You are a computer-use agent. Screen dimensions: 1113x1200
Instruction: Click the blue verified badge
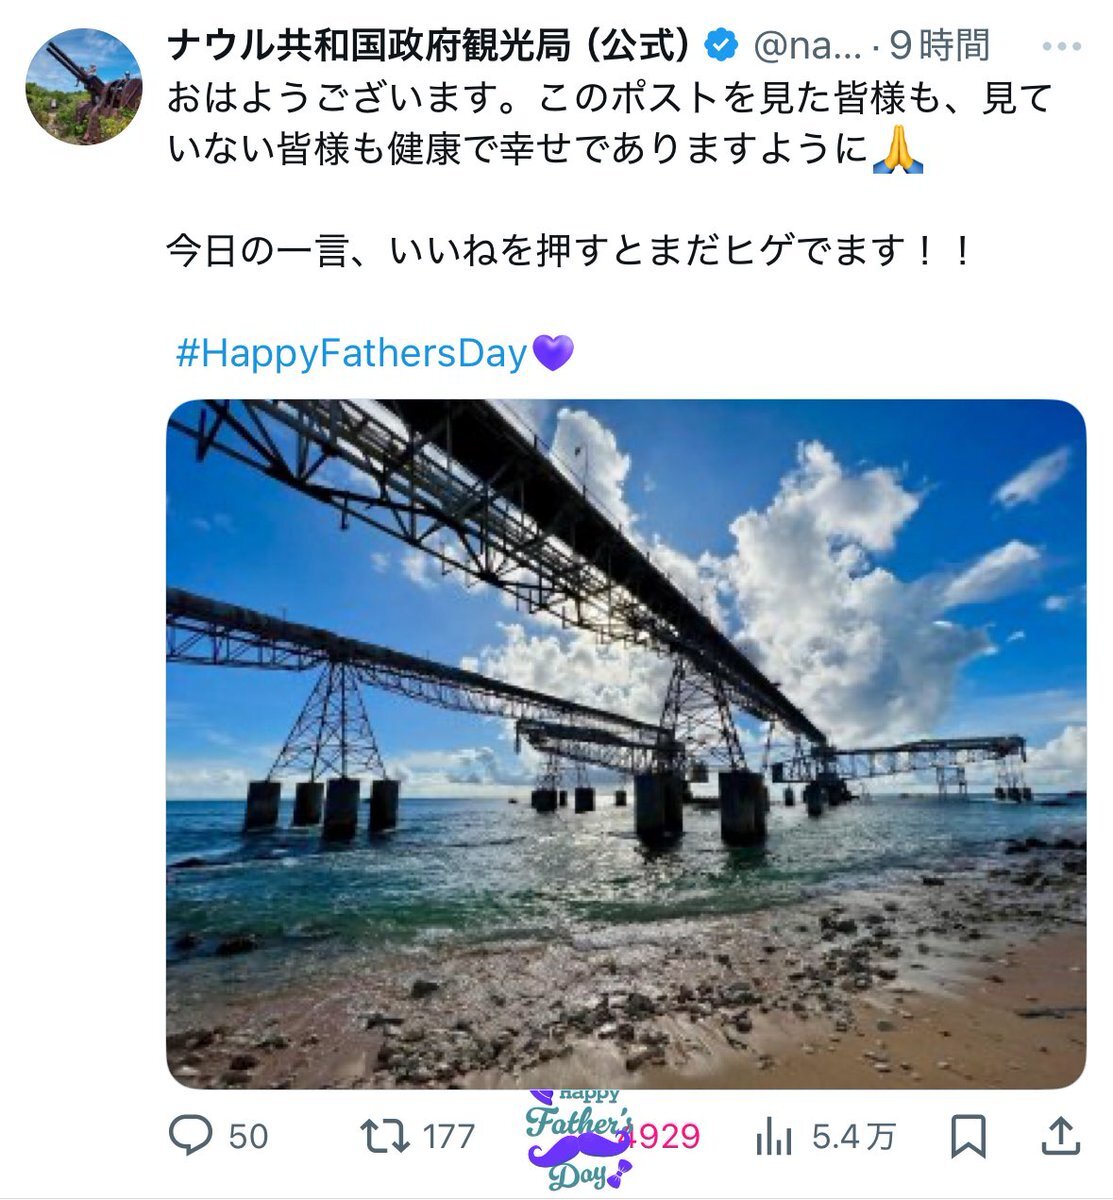tap(721, 44)
